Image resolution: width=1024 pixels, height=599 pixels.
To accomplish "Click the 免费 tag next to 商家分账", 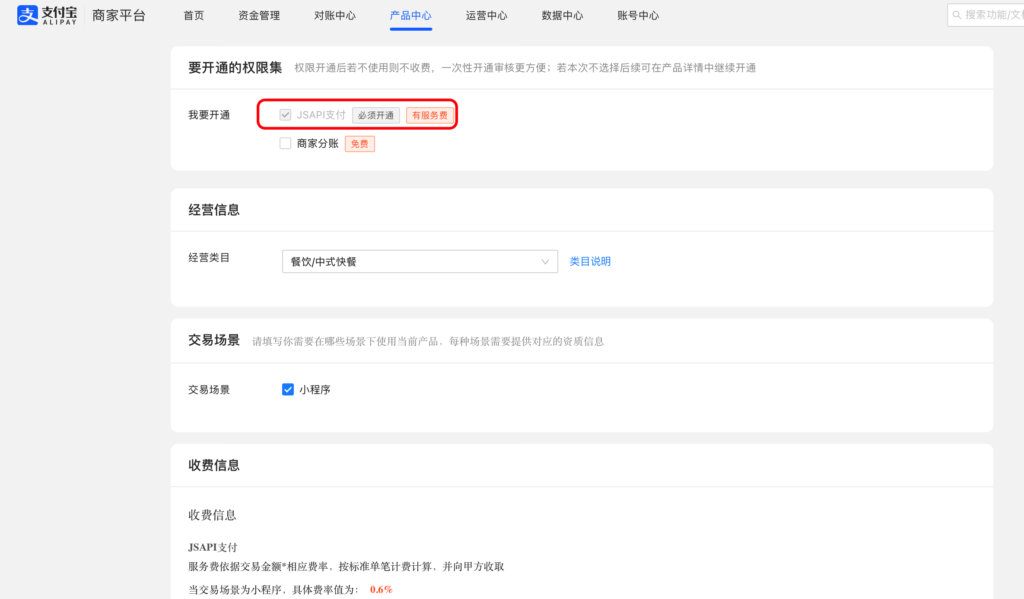I will click(x=359, y=143).
